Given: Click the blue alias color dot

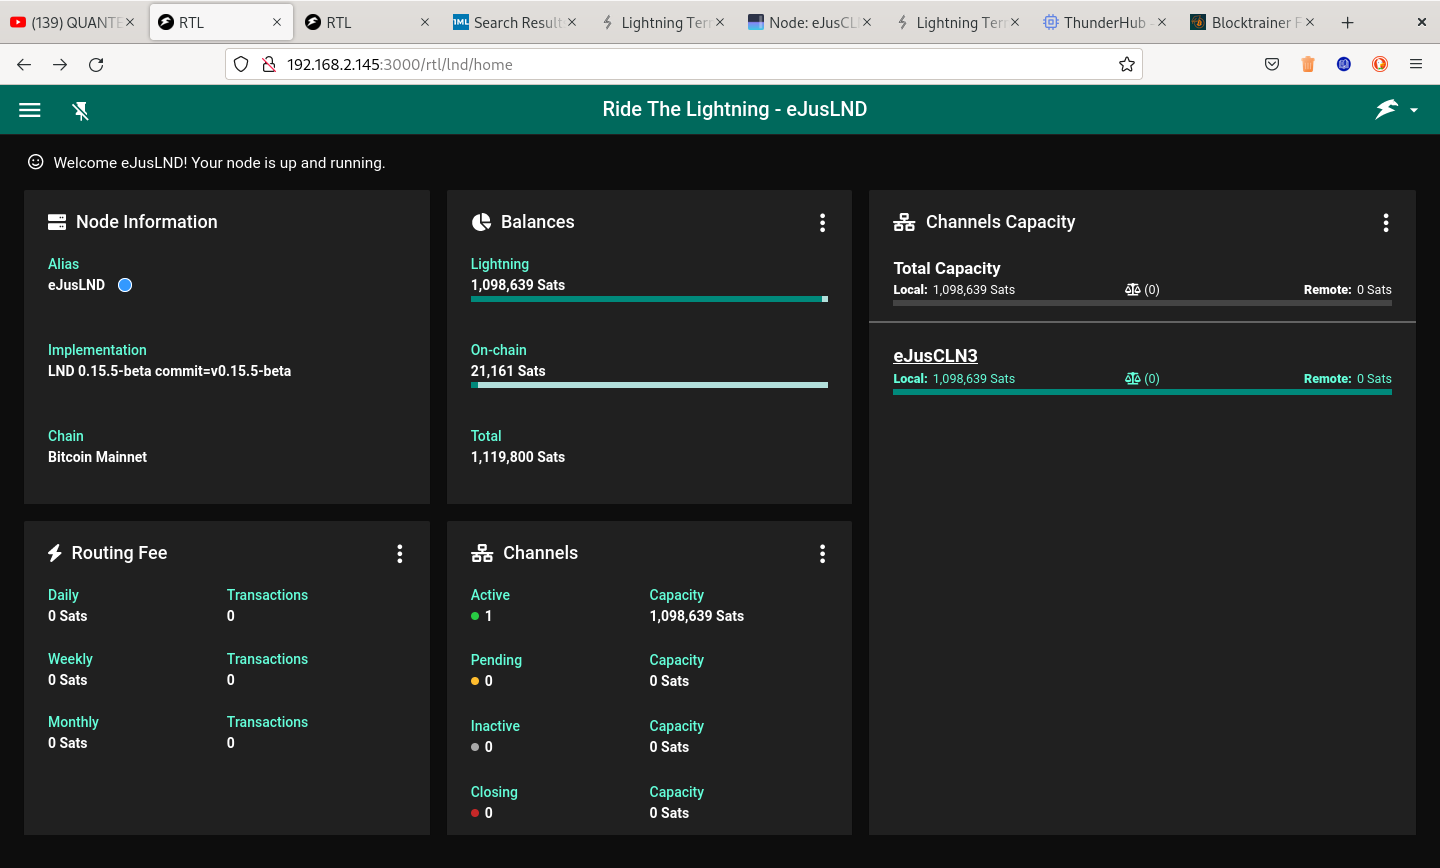Looking at the screenshot, I should pyautogui.click(x=125, y=285).
